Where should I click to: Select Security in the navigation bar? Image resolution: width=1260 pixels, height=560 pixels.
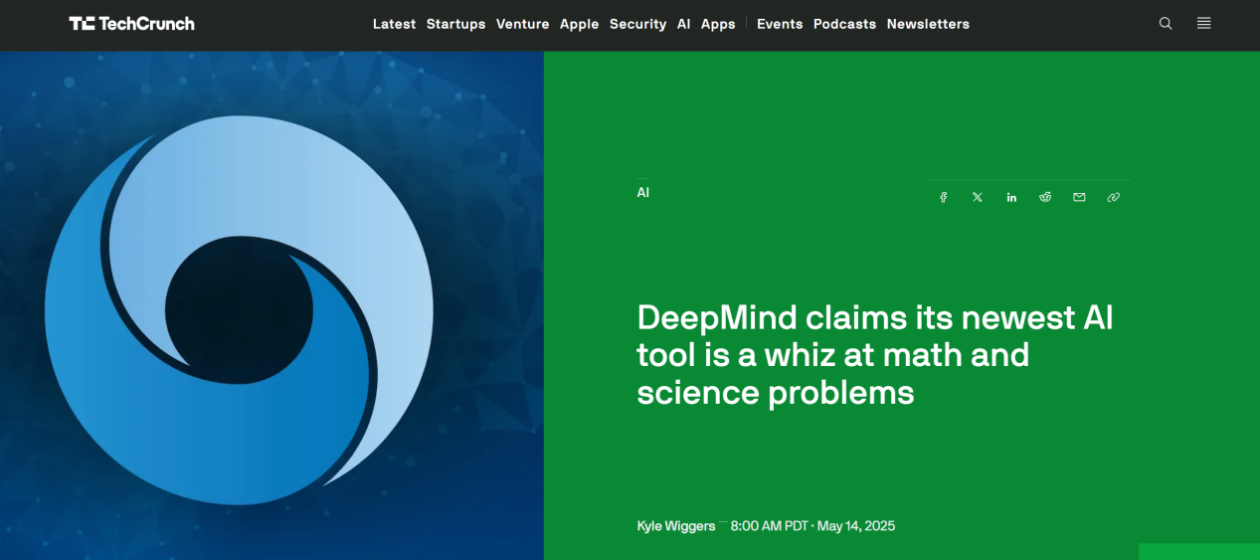638,24
